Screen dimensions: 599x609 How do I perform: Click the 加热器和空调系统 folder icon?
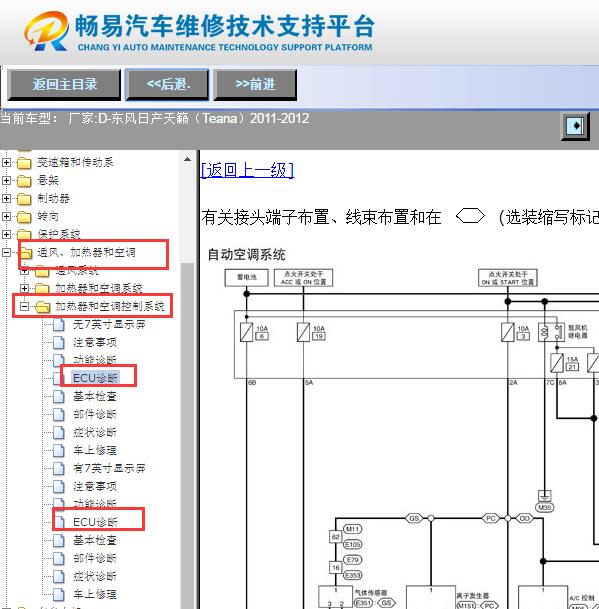click(42, 289)
